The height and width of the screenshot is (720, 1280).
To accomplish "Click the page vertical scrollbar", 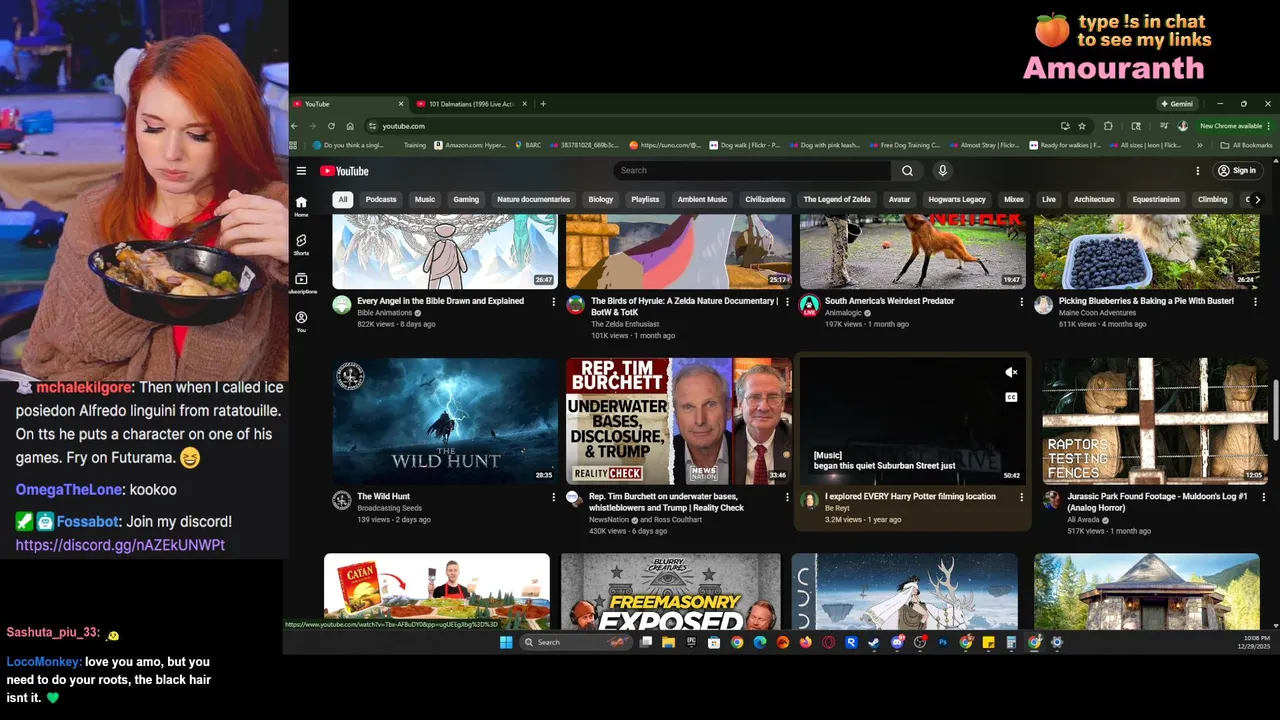I will tap(1275, 408).
